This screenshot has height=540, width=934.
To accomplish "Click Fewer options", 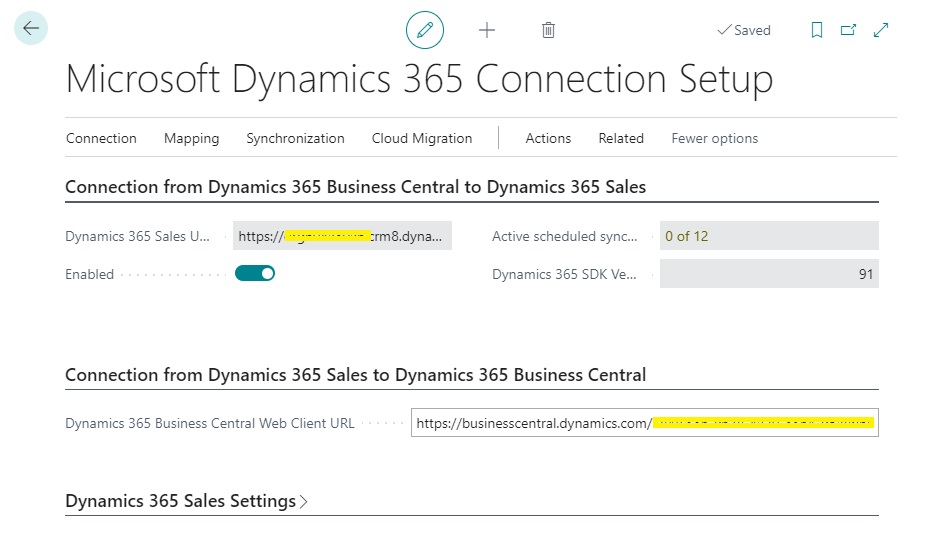I will pos(714,138).
